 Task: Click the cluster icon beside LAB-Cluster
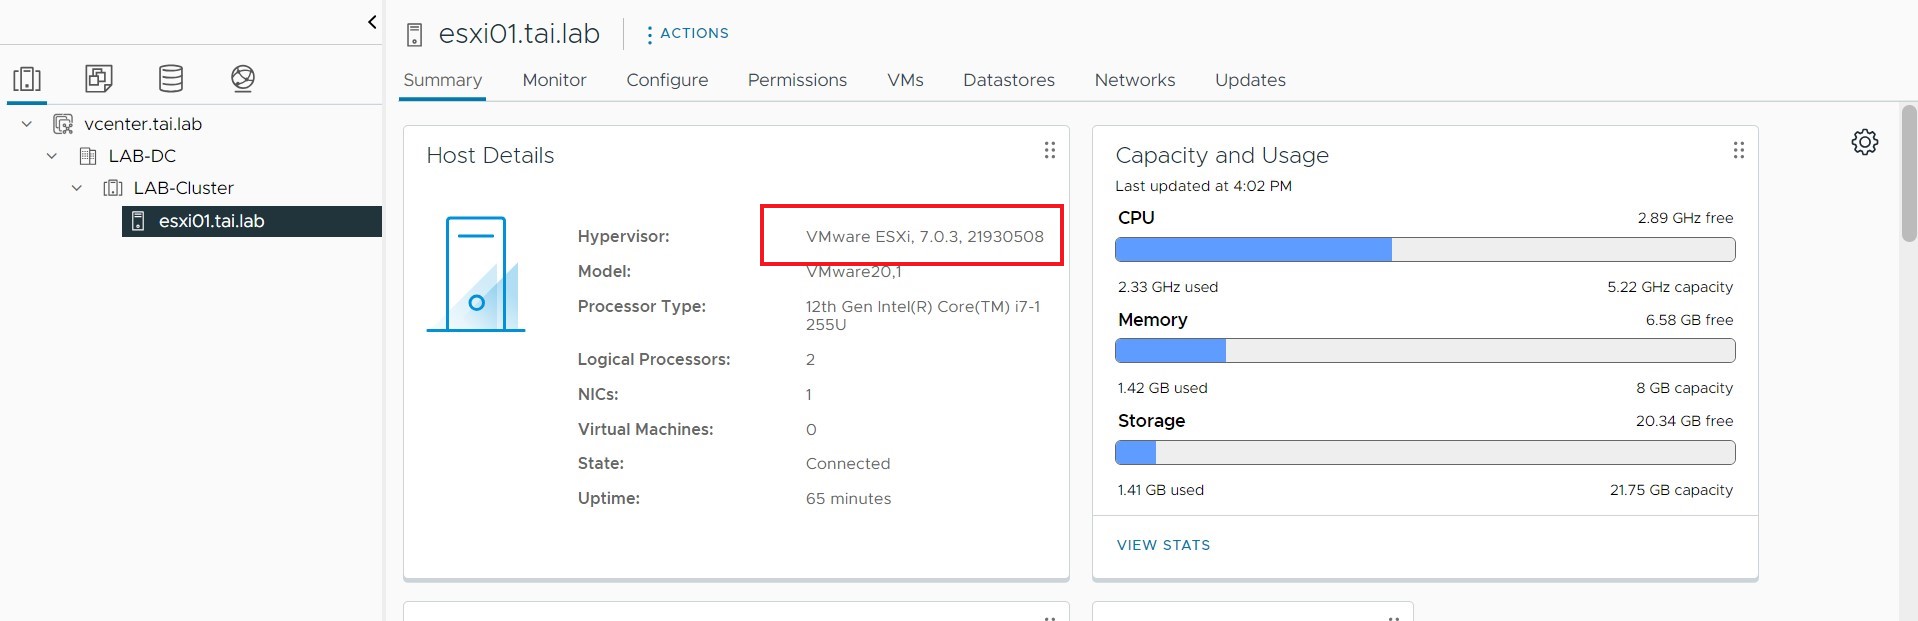click(113, 188)
